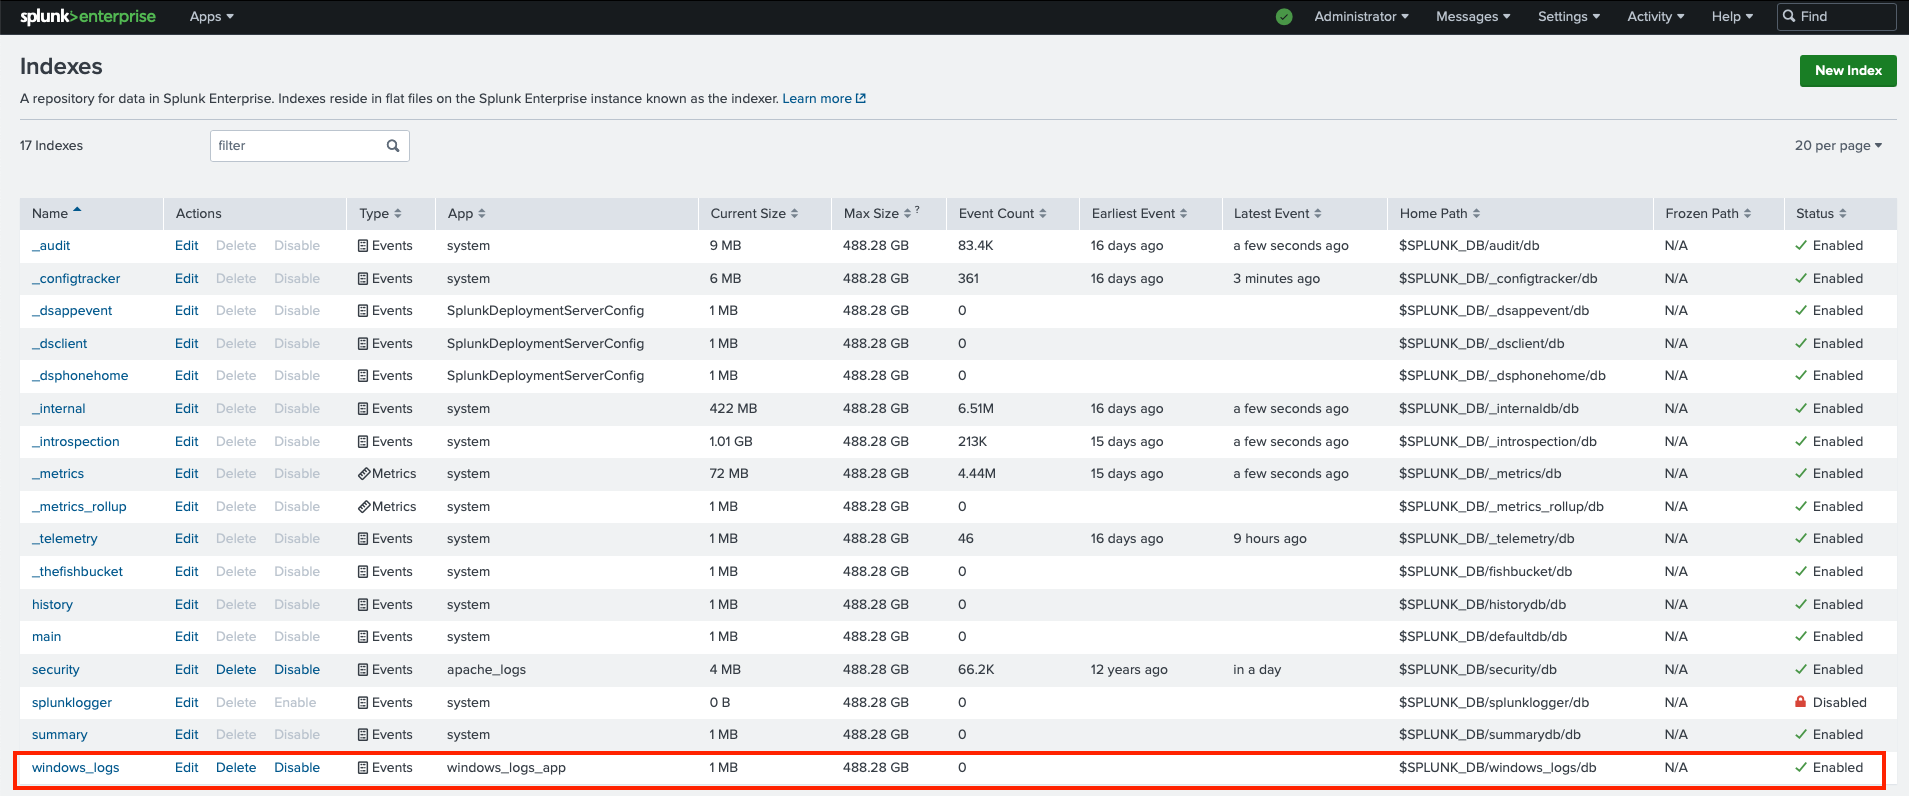
Task: Open the _telemetry index link
Action: [x=65, y=539]
